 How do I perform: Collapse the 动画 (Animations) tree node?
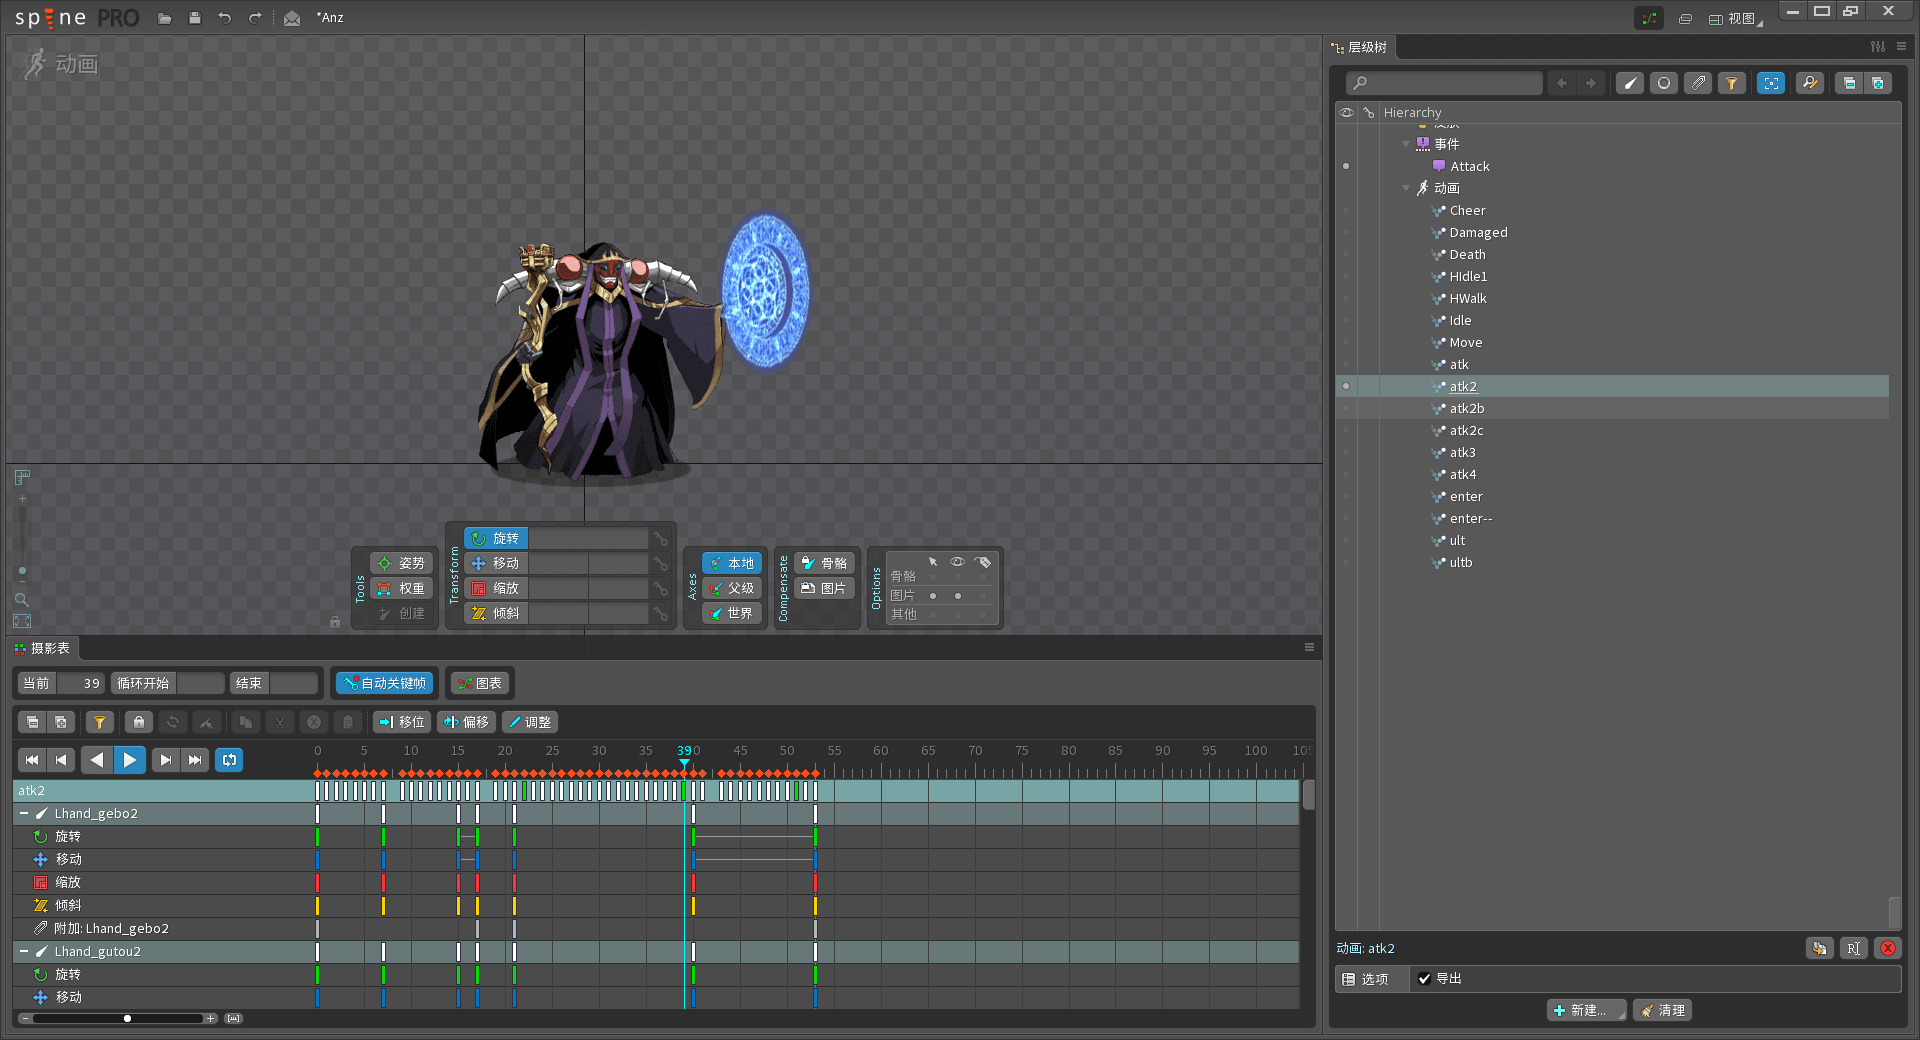pos(1406,188)
